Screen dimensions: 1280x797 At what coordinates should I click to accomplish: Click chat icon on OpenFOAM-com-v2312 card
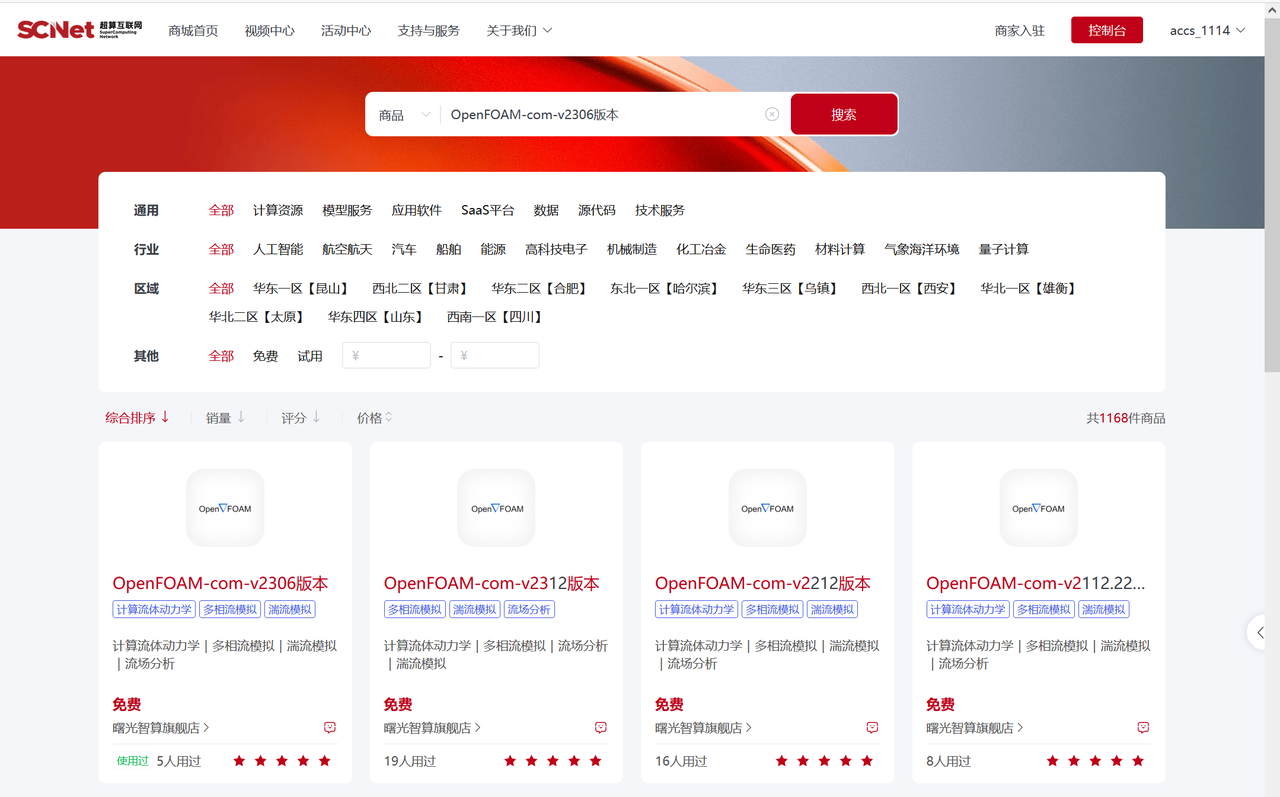(x=601, y=728)
